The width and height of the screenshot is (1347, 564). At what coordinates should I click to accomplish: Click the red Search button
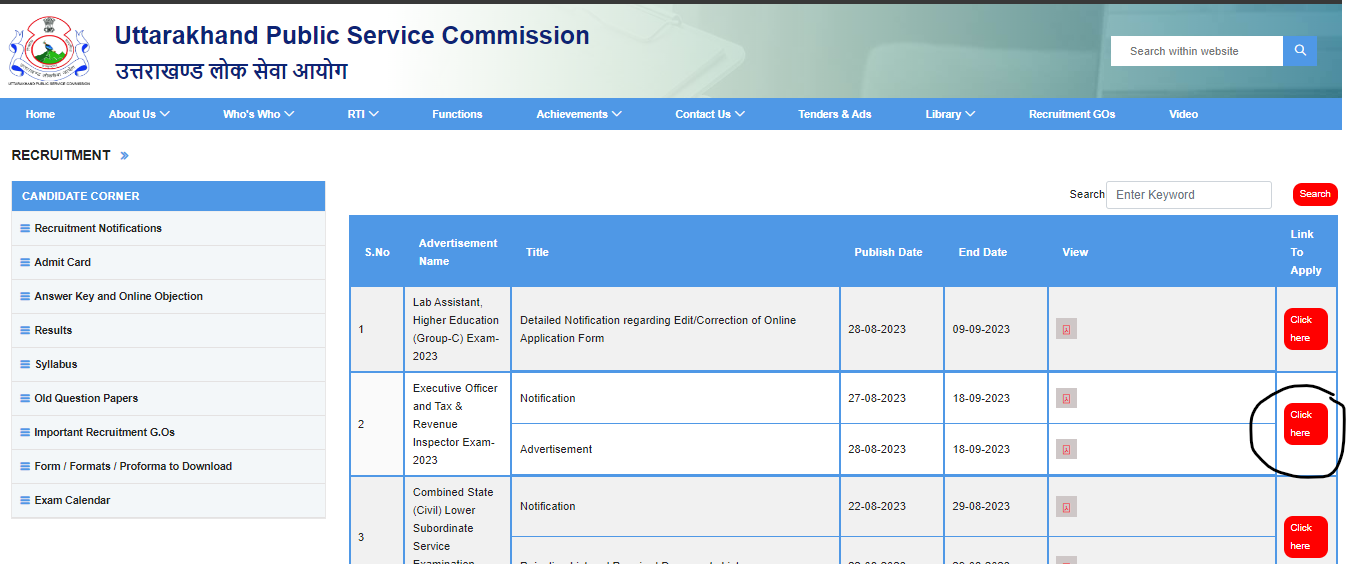tap(1315, 194)
